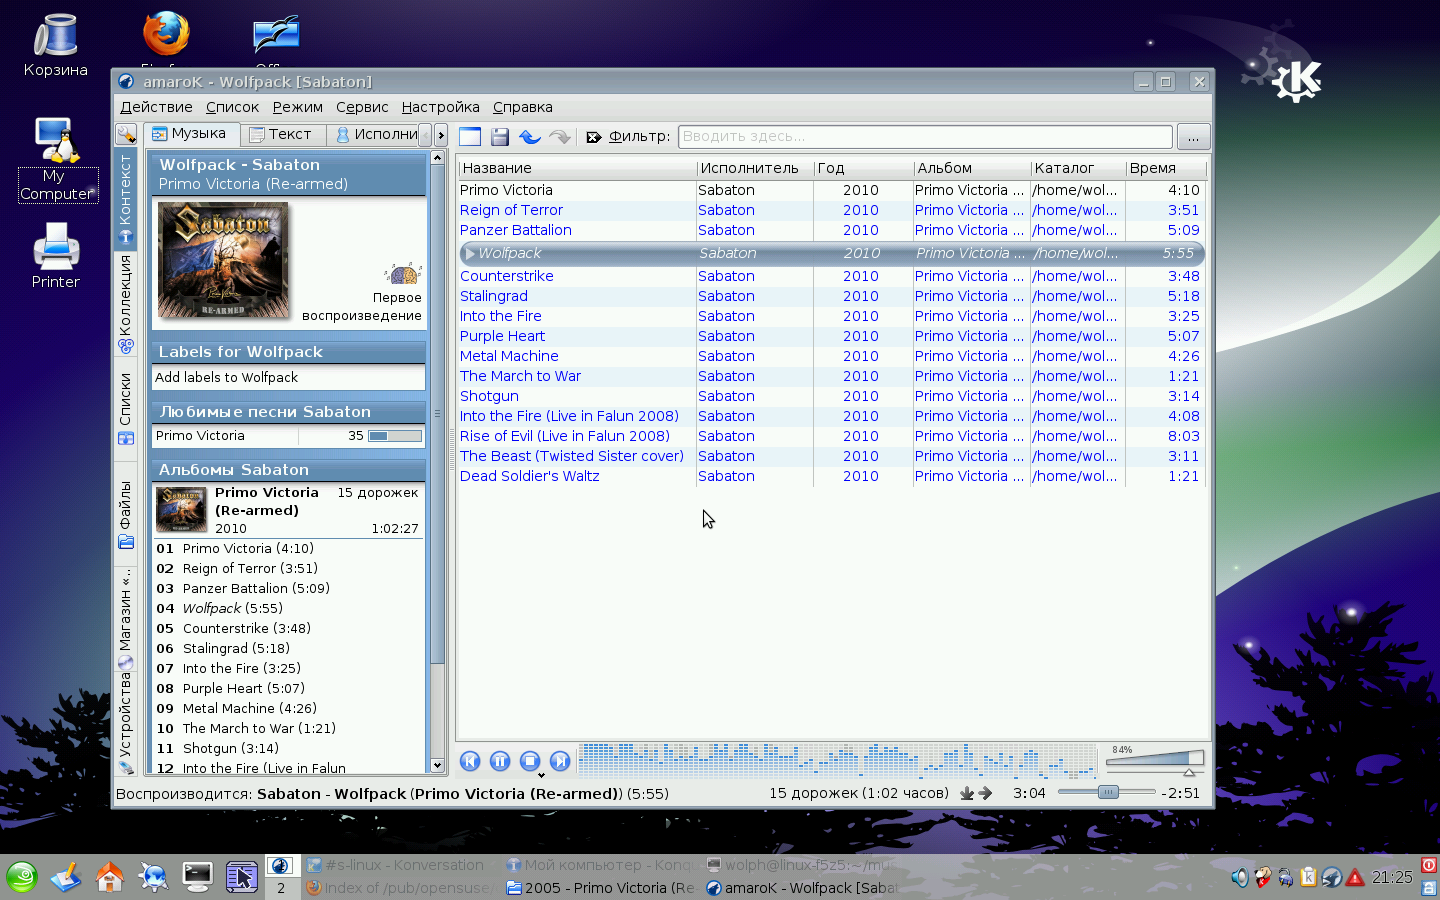Open the Магазин sidebar tab
This screenshot has width=1440, height=900.
coord(126,620)
